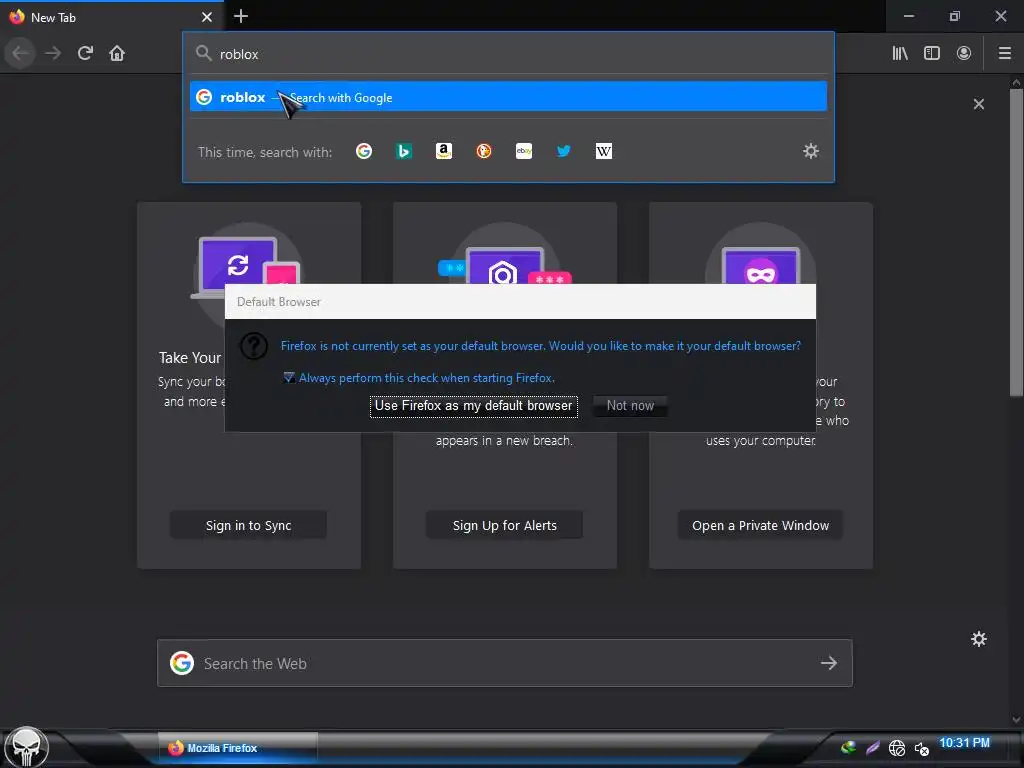Select the New Tab tab
The width and height of the screenshot is (1024, 768).
[112, 17]
